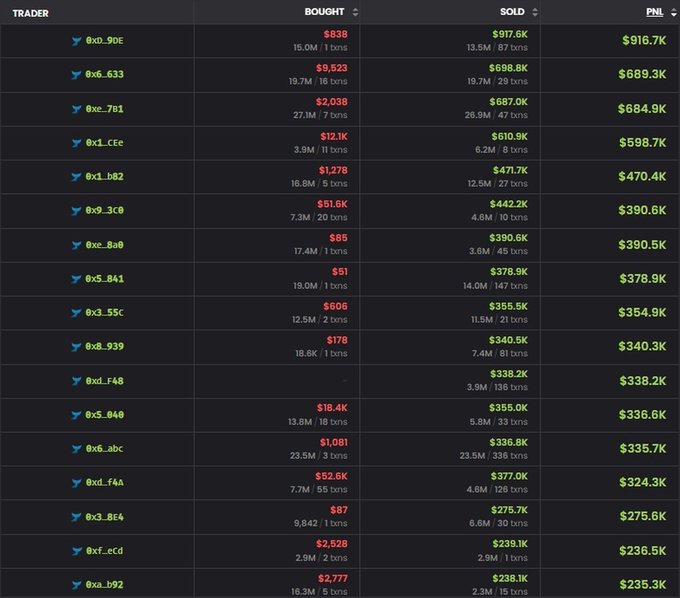Click the $610.9K sold amount
Screen dimensions: 680x598
510,137
